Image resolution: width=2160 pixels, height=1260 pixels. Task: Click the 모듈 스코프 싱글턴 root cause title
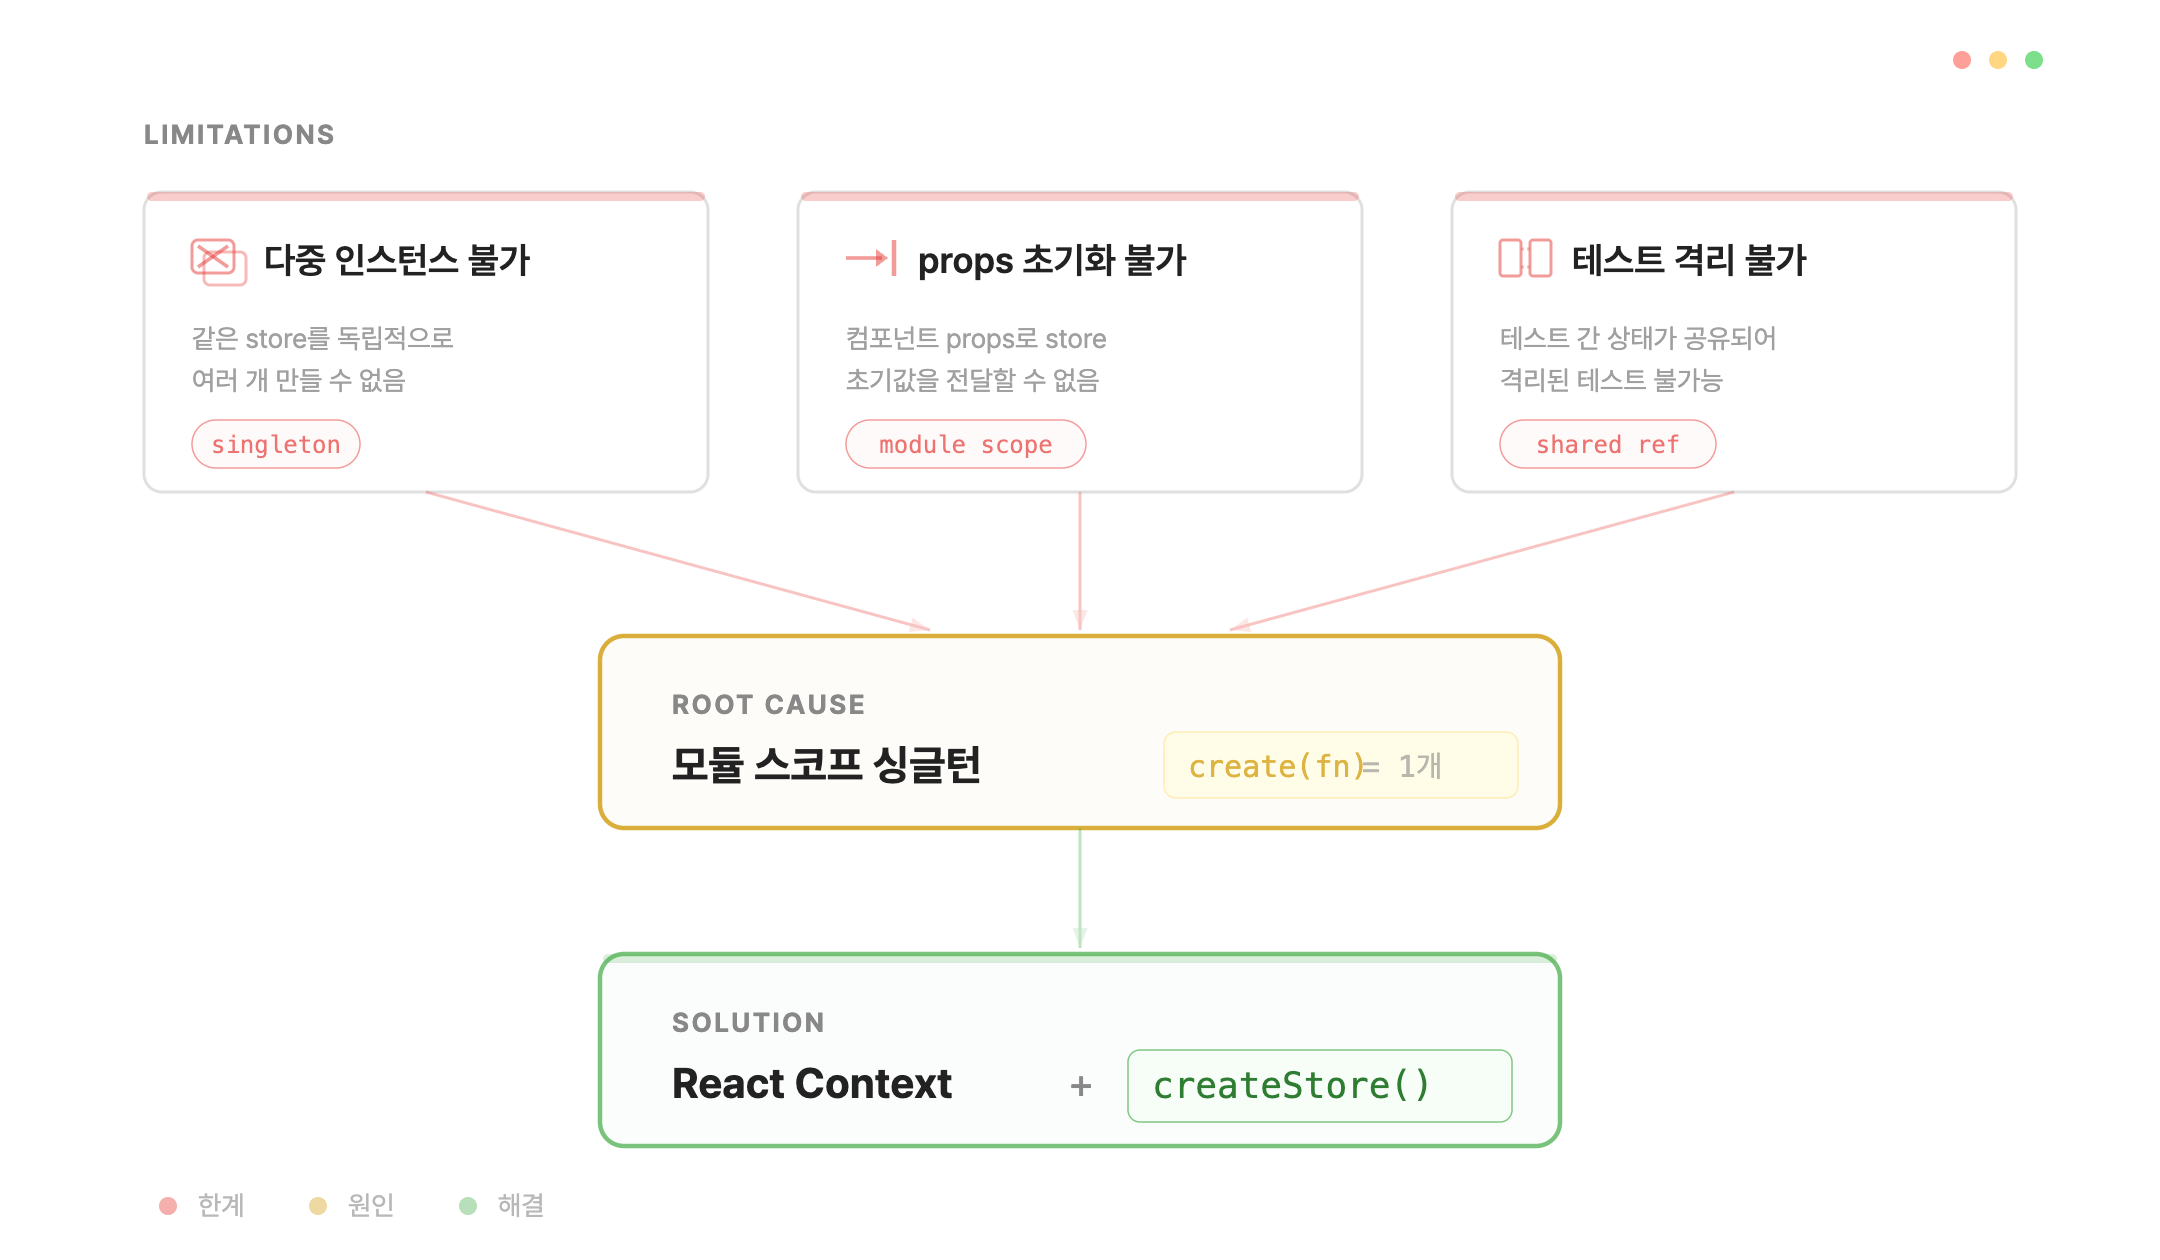[x=826, y=765]
